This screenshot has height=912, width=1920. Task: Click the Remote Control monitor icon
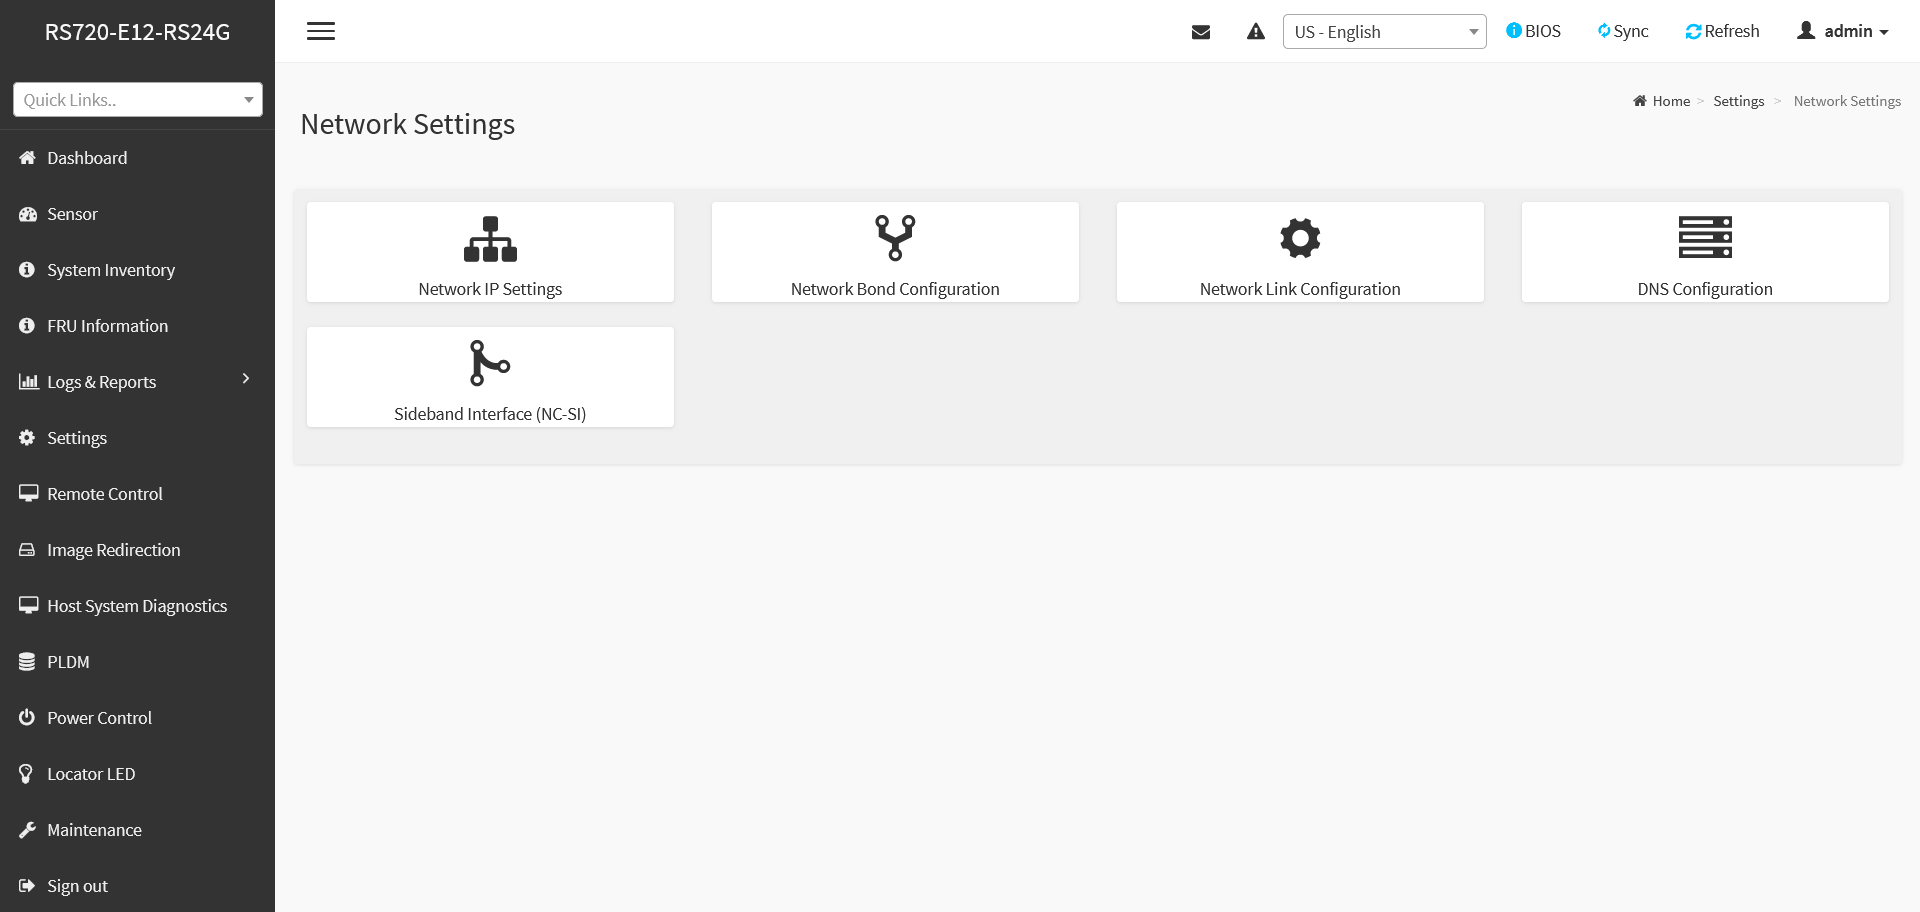[x=28, y=493]
